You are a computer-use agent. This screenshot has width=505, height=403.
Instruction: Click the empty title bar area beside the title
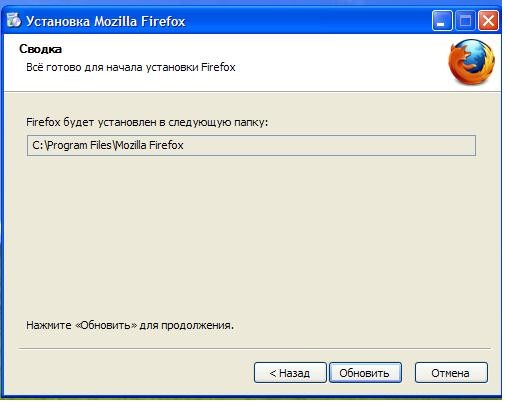tap(307, 21)
